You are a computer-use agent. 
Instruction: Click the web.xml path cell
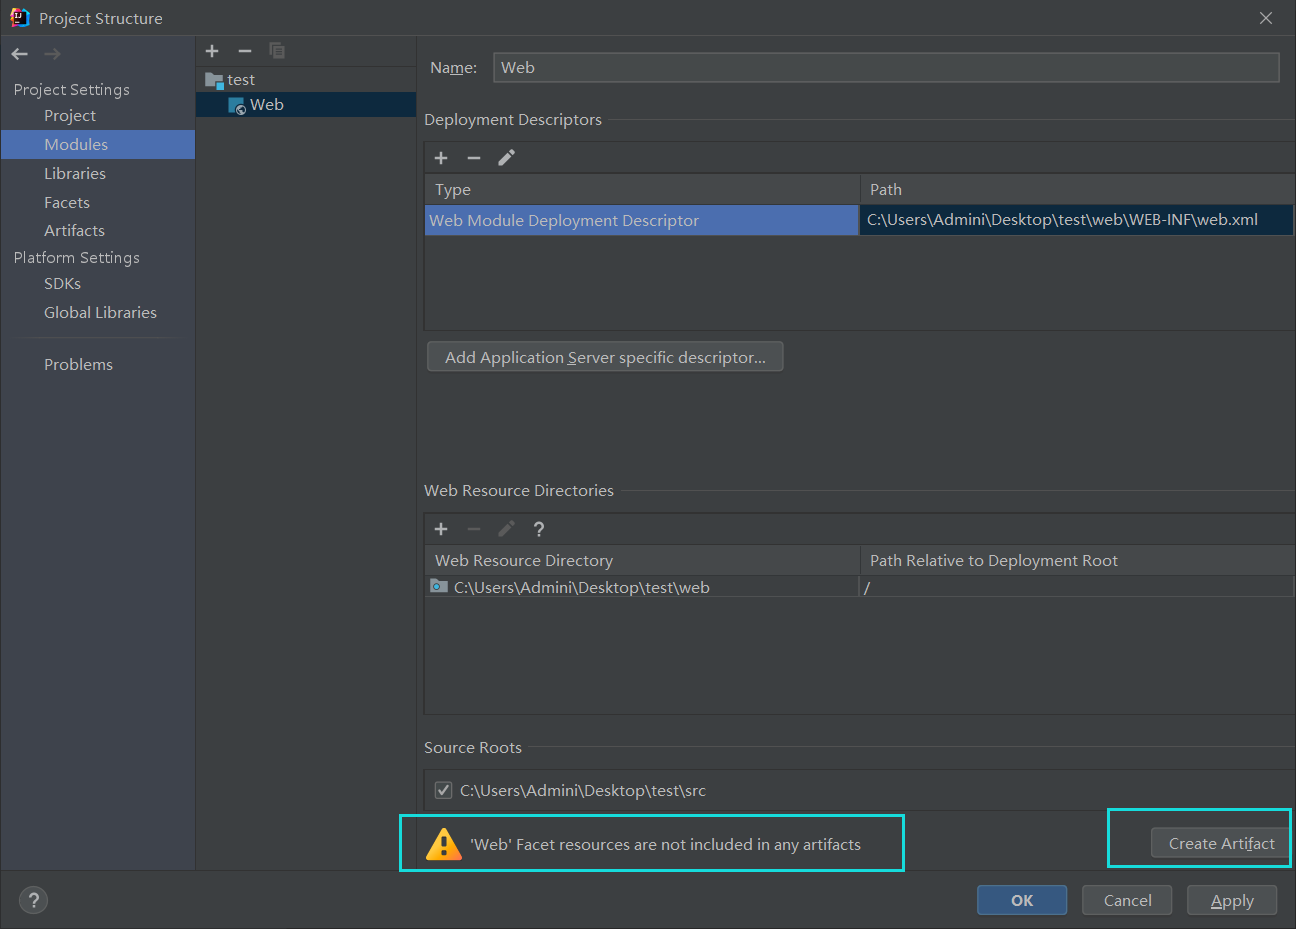pos(1076,220)
